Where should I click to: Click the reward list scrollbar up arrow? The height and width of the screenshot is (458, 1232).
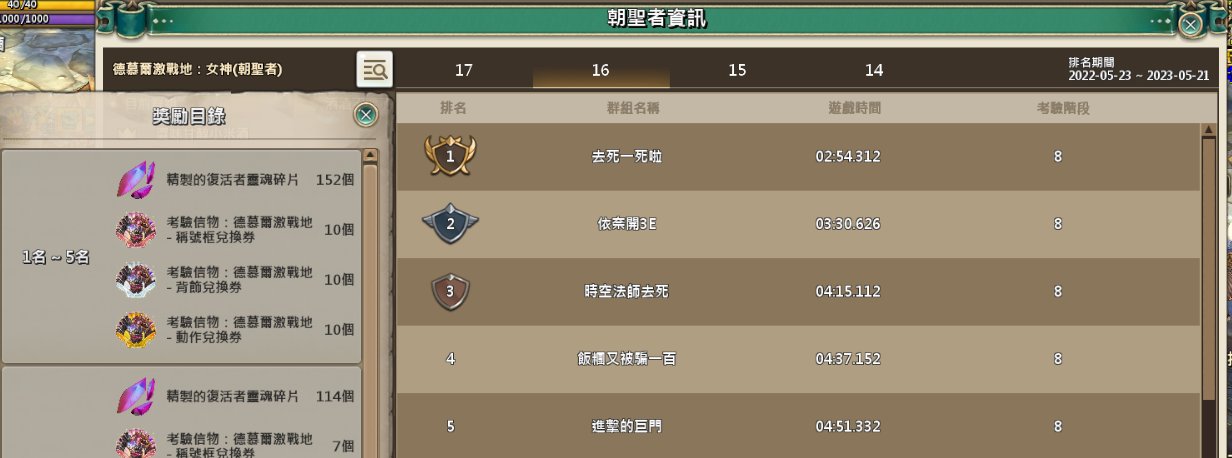click(x=370, y=156)
